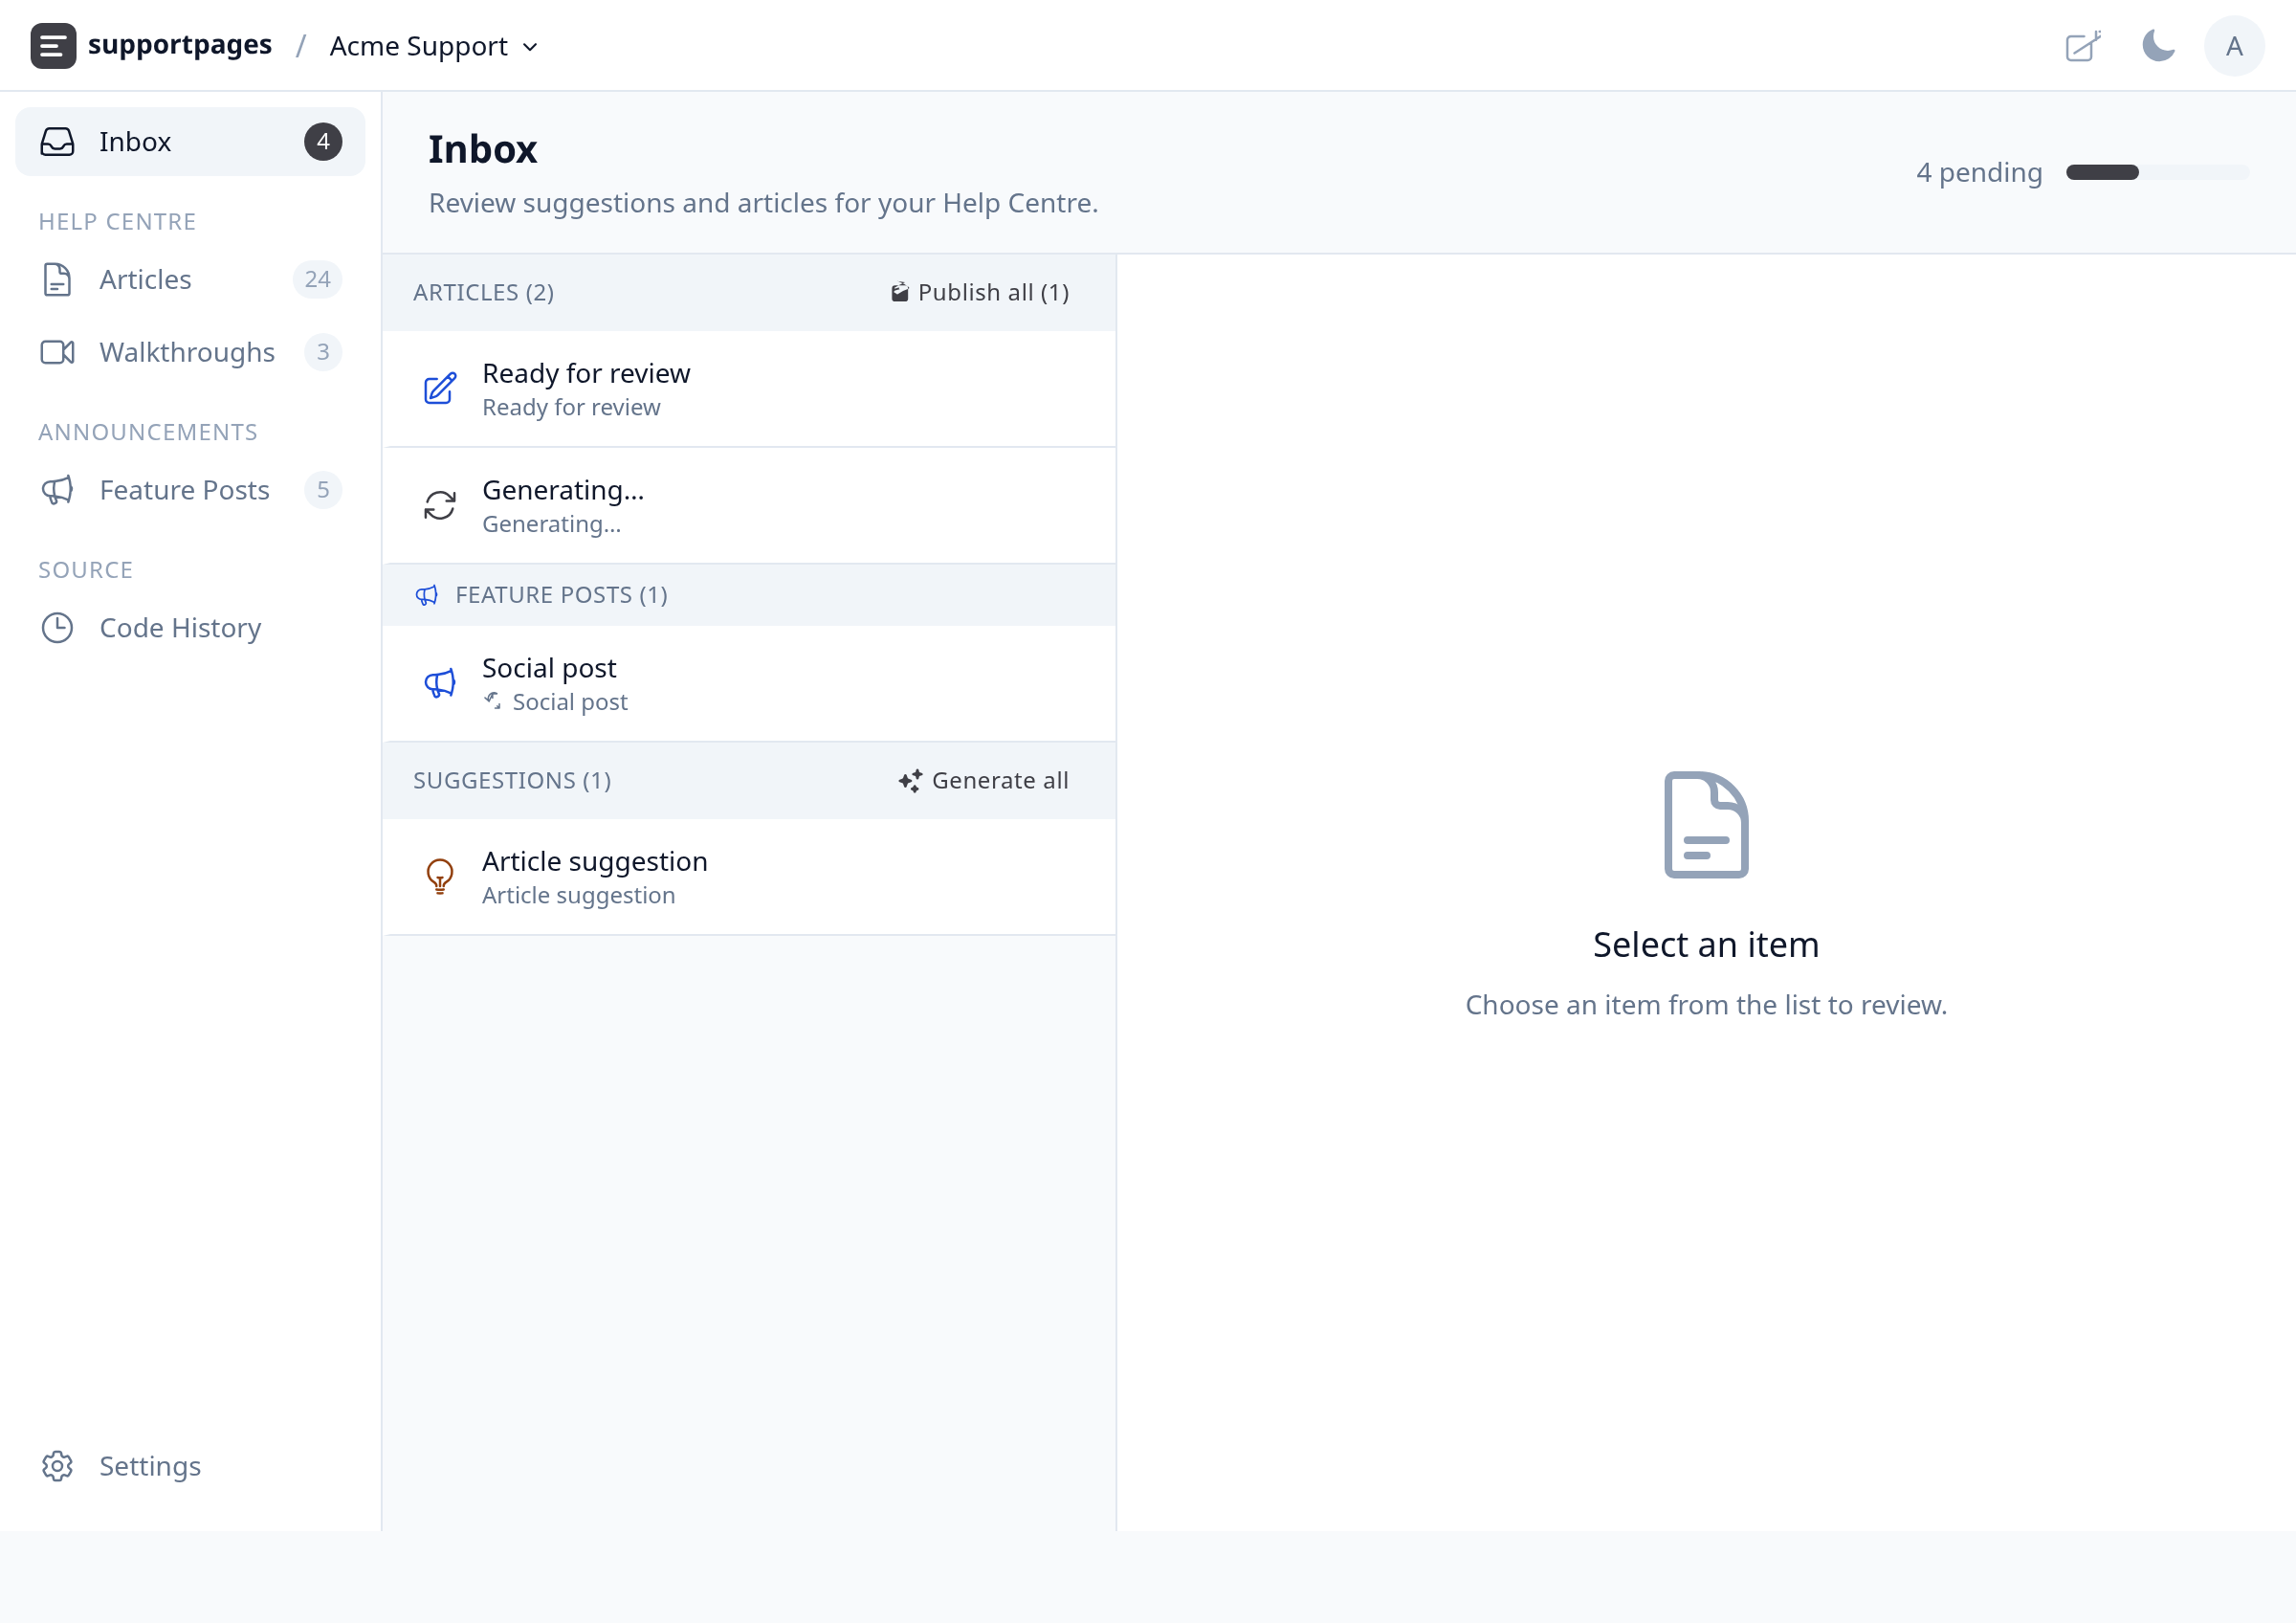Image resolution: width=2296 pixels, height=1623 pixels.
Task: Click the refresh icon on Generating item
Action: click(x=440, y=506)
